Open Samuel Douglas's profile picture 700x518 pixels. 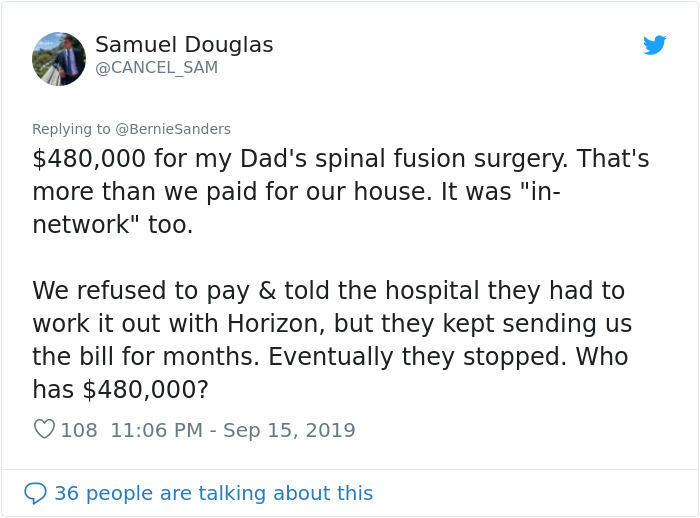tap(59, 59)
